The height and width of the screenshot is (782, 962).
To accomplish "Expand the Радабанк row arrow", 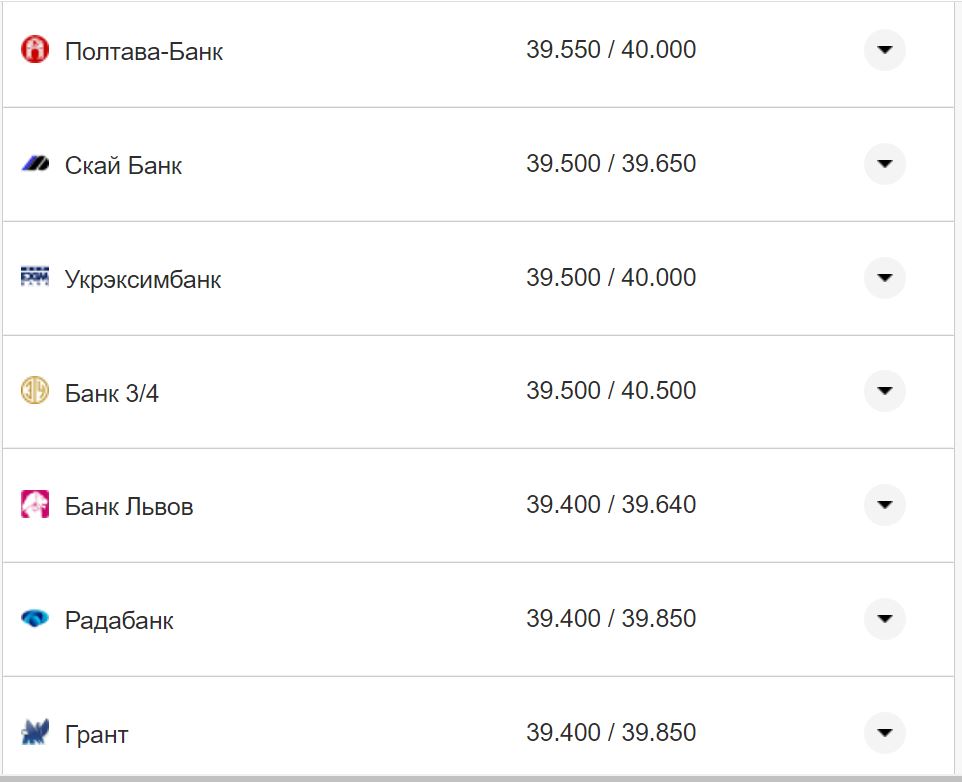I will pos(884,619).
